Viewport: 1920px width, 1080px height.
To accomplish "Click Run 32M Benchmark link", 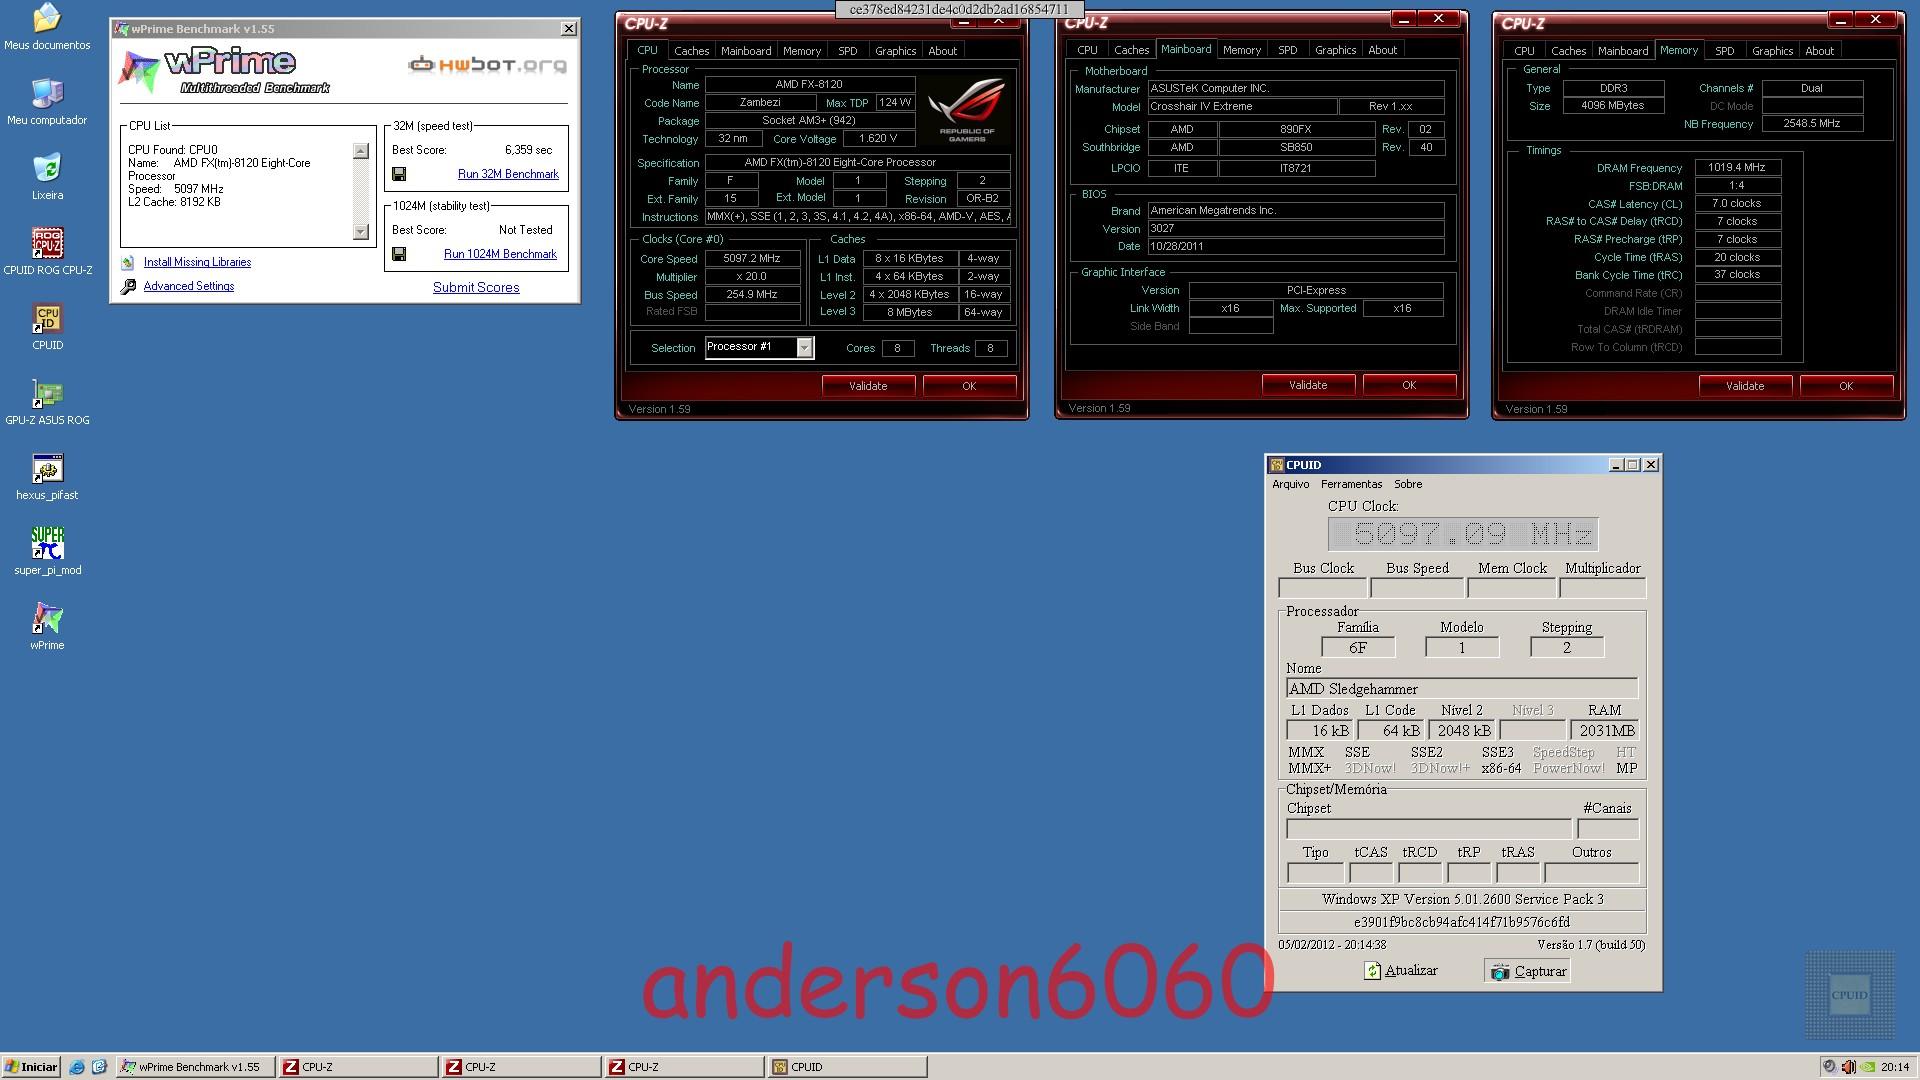I will point(508,174).
